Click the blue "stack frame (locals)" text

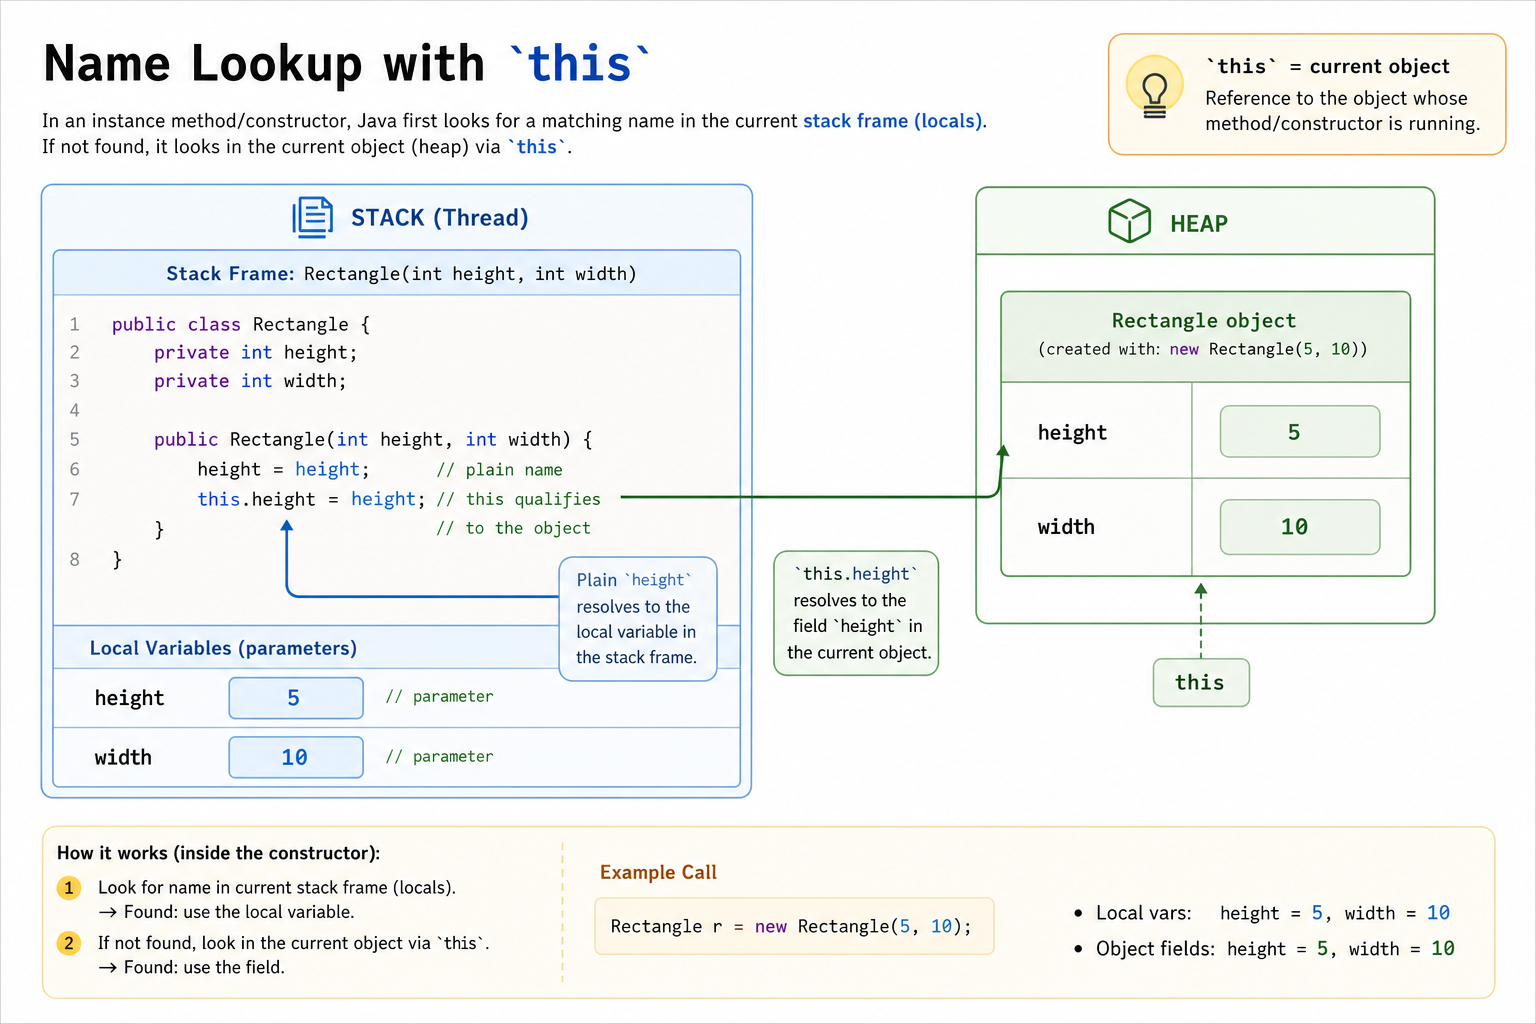tap(894, 121)
